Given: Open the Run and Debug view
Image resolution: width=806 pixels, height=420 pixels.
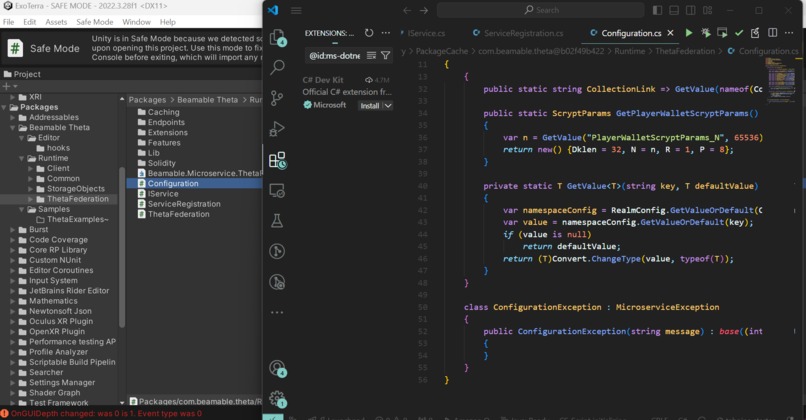Looking at the screenshot, I should 278,129.
